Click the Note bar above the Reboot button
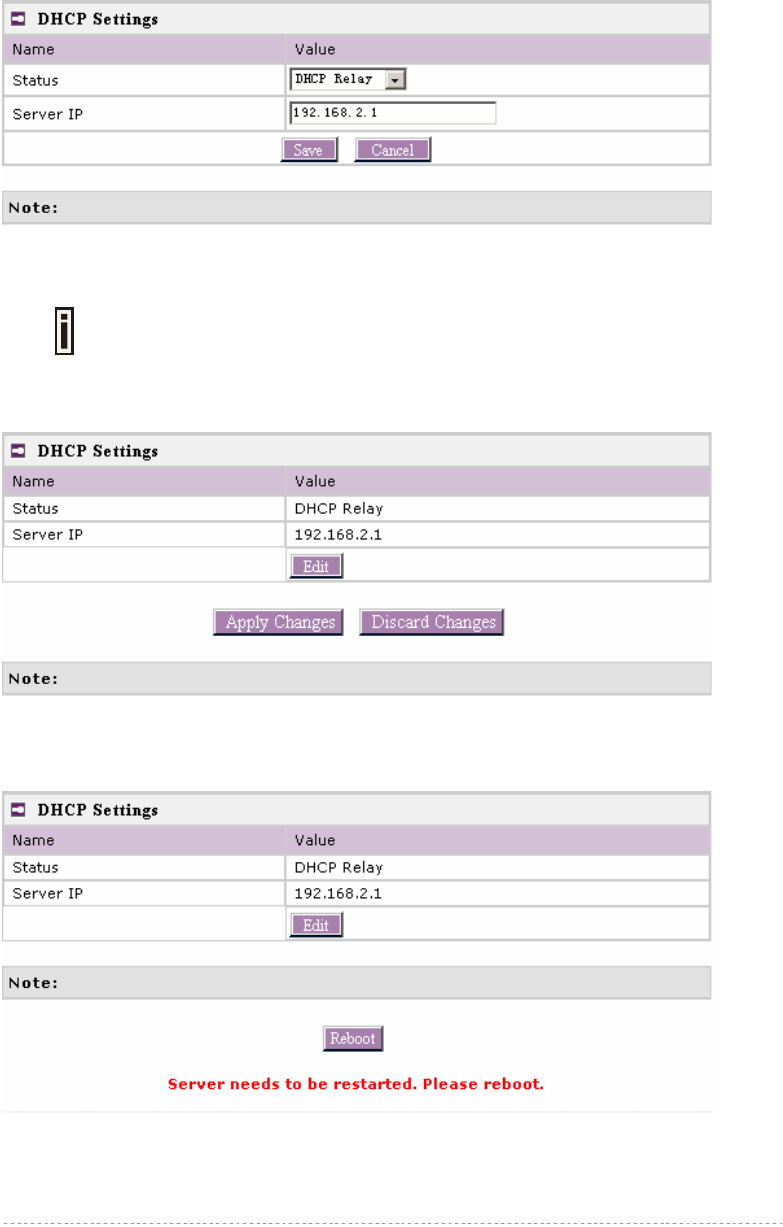The height and width of the screenshot is (1227, 783). (x=357, y=983)
